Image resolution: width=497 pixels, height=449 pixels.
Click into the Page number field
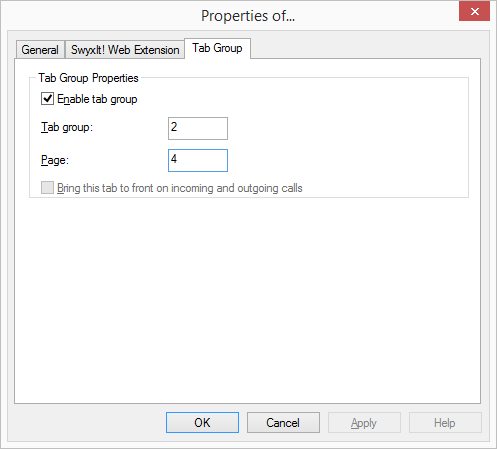(198, 160)
